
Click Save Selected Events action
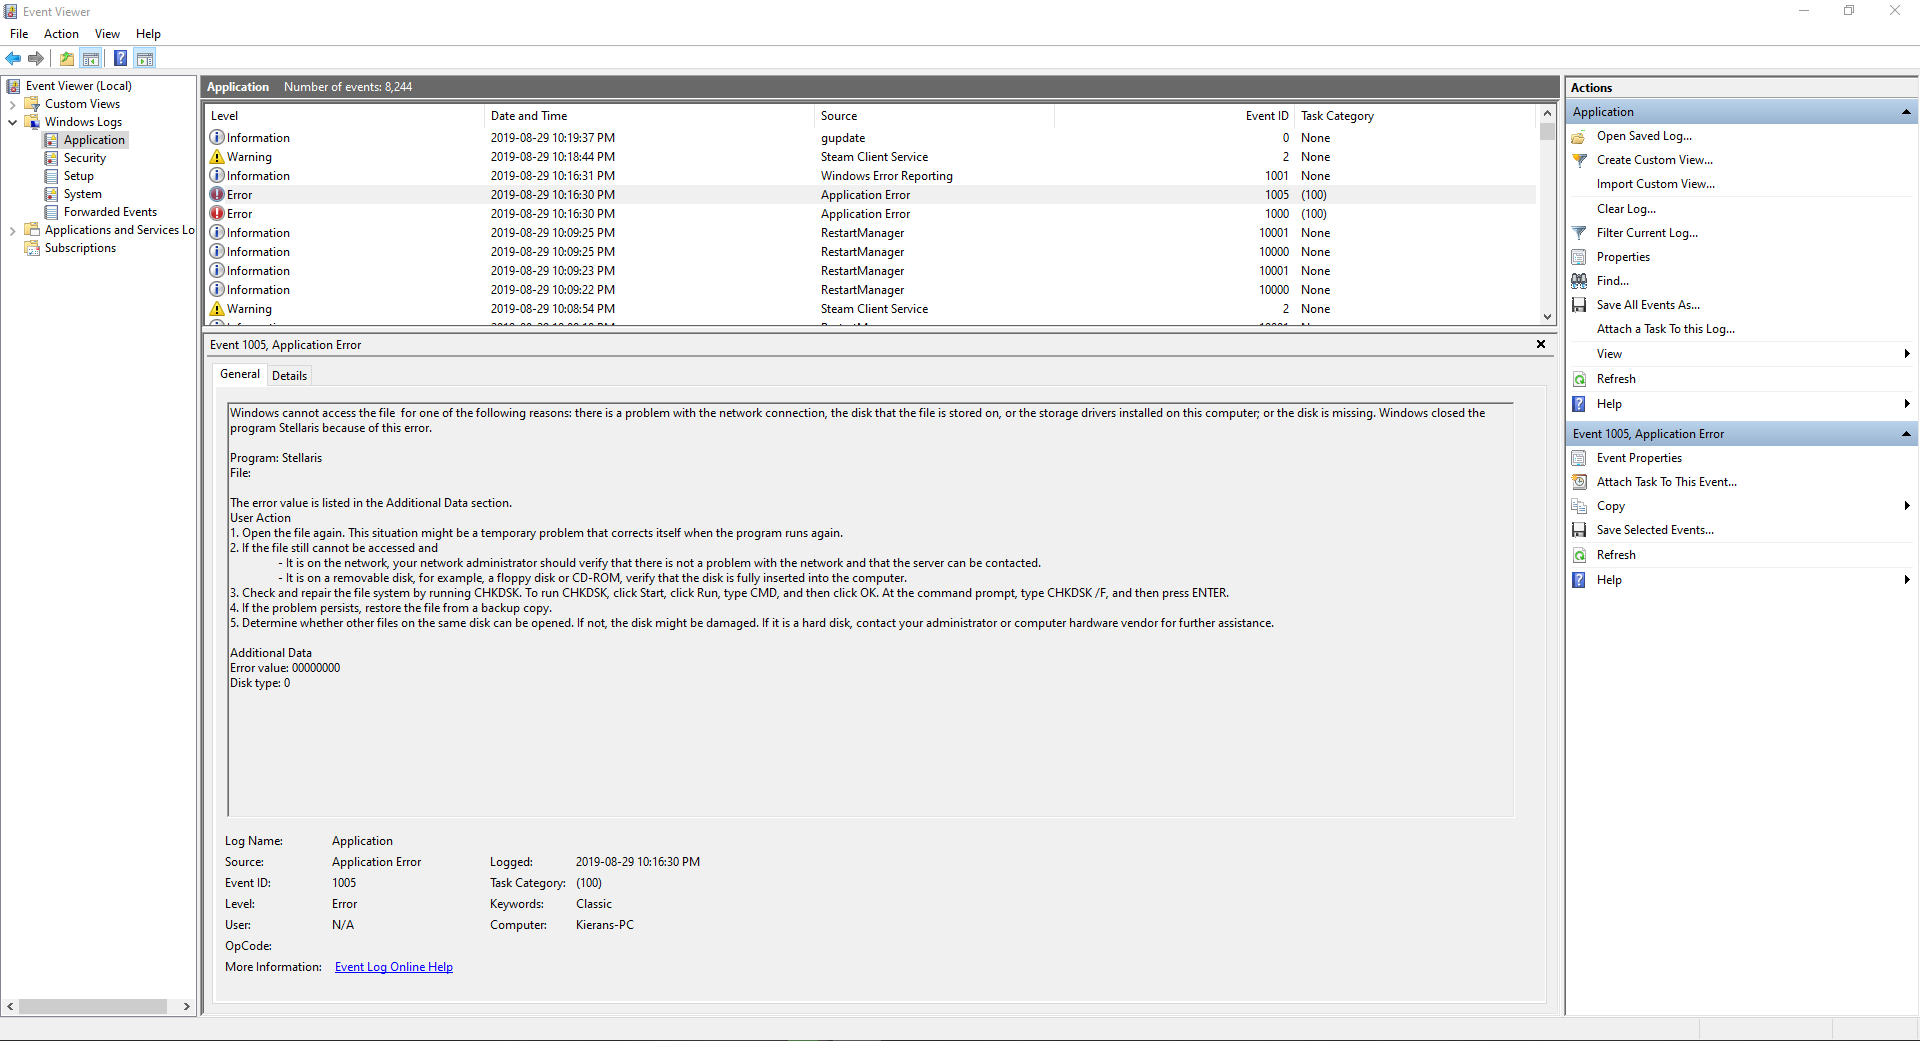click(x=1655, y=530)
